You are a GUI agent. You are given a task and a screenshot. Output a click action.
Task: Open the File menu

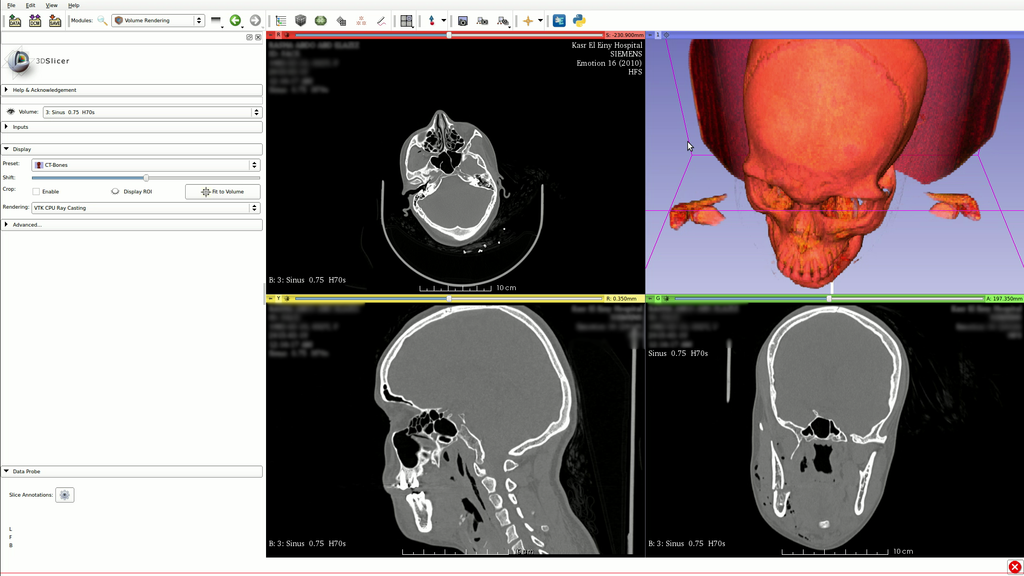click(11, 5)
